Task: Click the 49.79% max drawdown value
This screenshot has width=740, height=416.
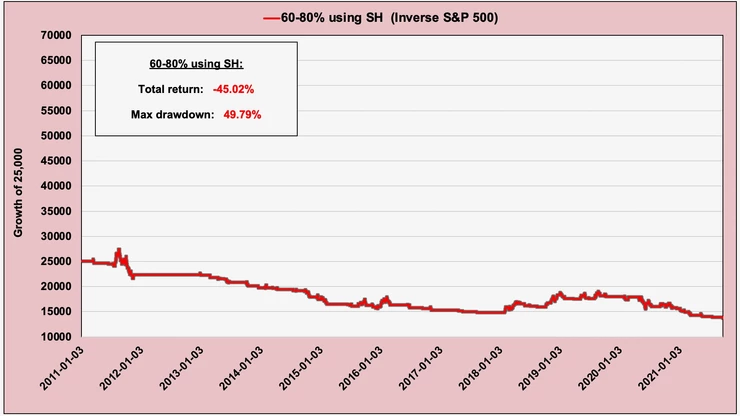Action: (242, 115)
